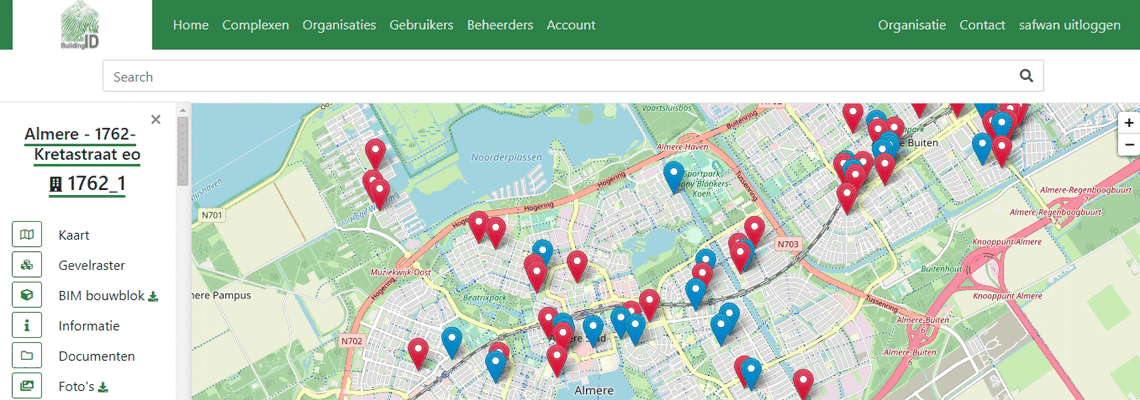The height and width of the screenshot is (400, 1140).
Task: Click the Documenten folder icon
Action: coord(26,356)
